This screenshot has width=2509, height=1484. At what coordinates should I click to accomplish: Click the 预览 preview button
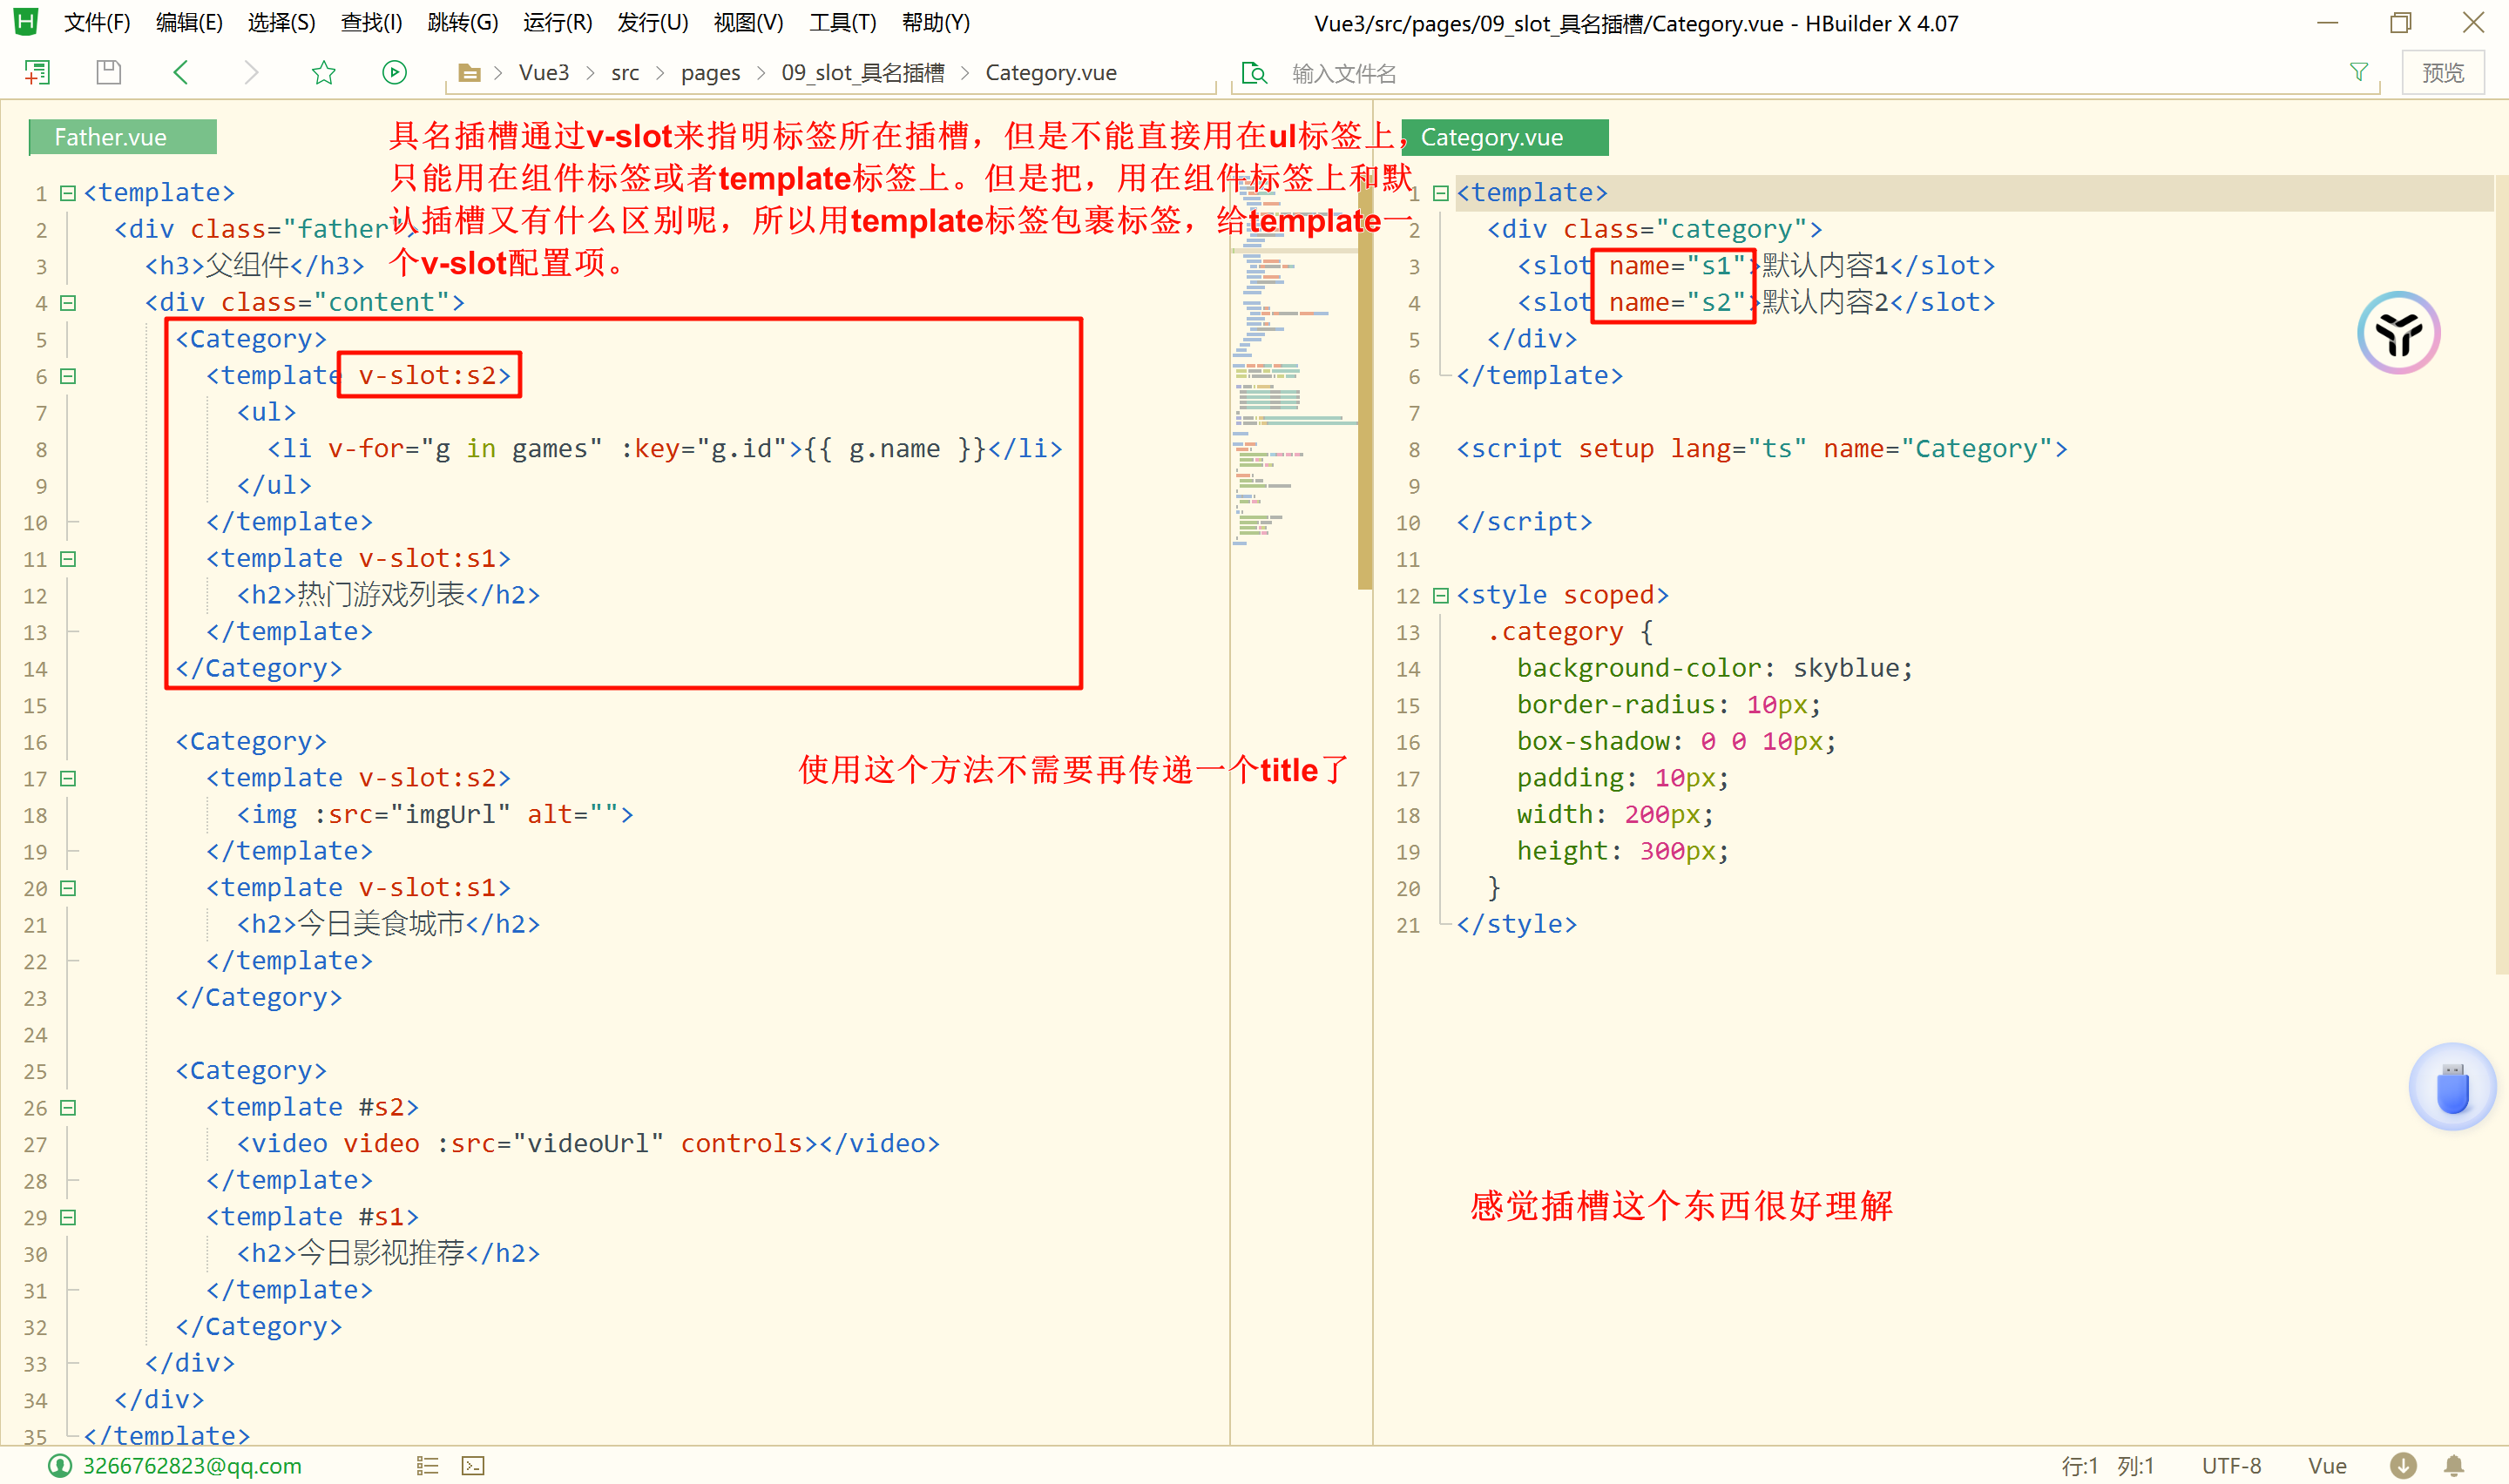(x=2442, y=73)
